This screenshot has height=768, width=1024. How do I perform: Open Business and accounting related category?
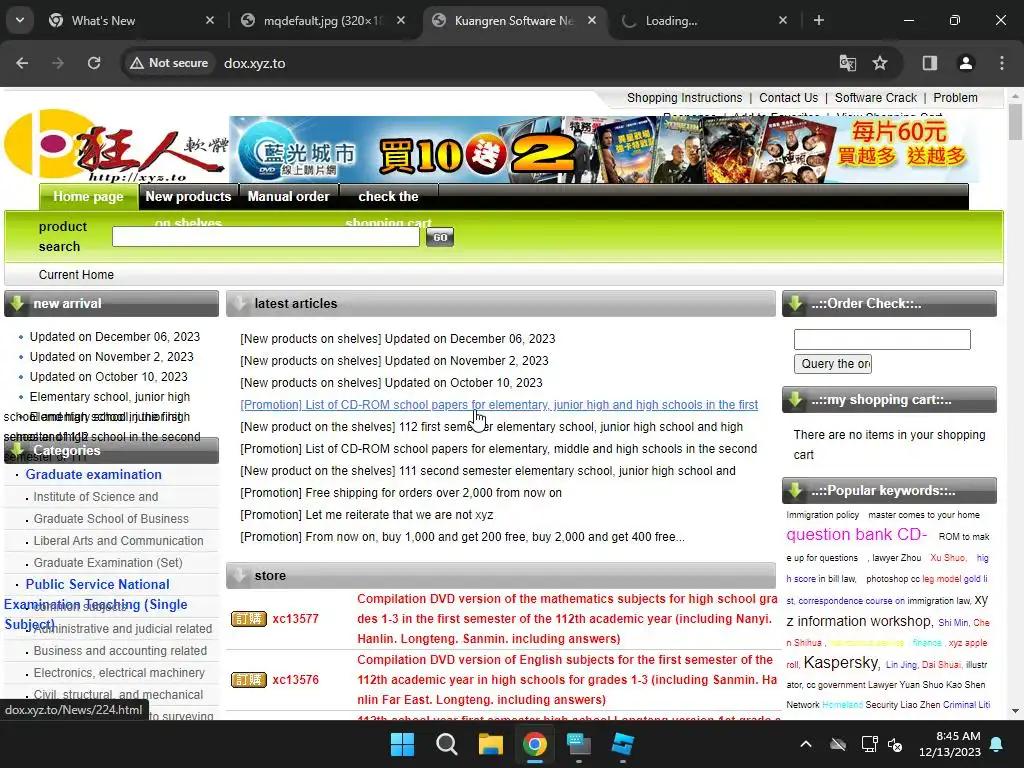point(120,651)
